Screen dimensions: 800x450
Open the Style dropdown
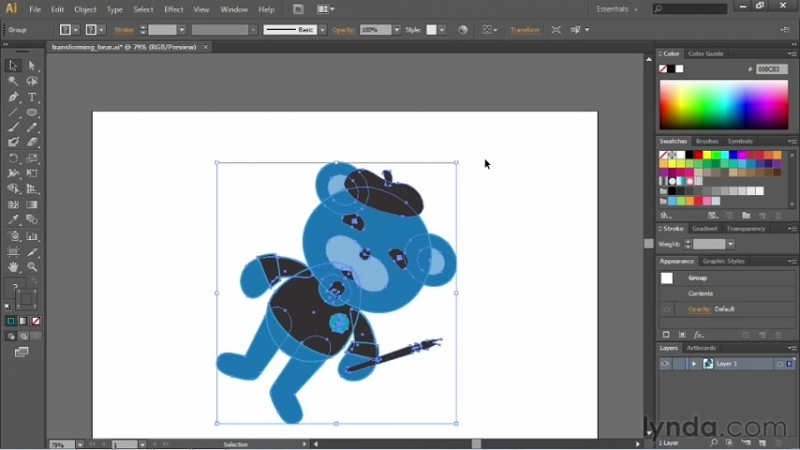click(442, 30)
